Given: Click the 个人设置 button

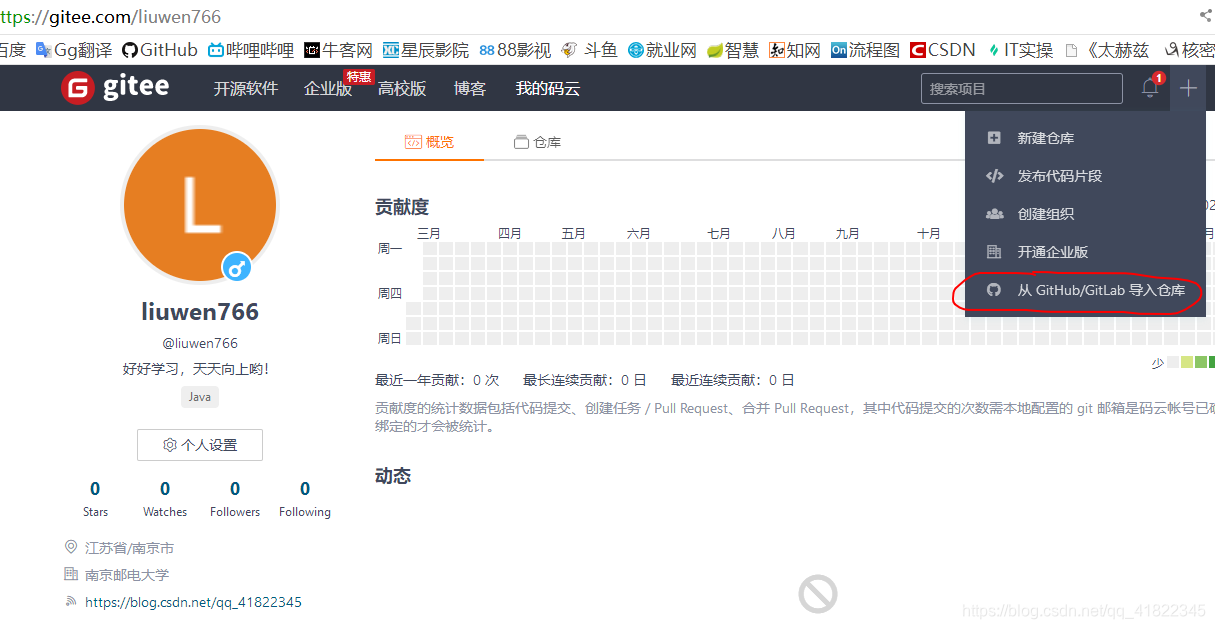Looking at the screenshot, I should [200, 445].
